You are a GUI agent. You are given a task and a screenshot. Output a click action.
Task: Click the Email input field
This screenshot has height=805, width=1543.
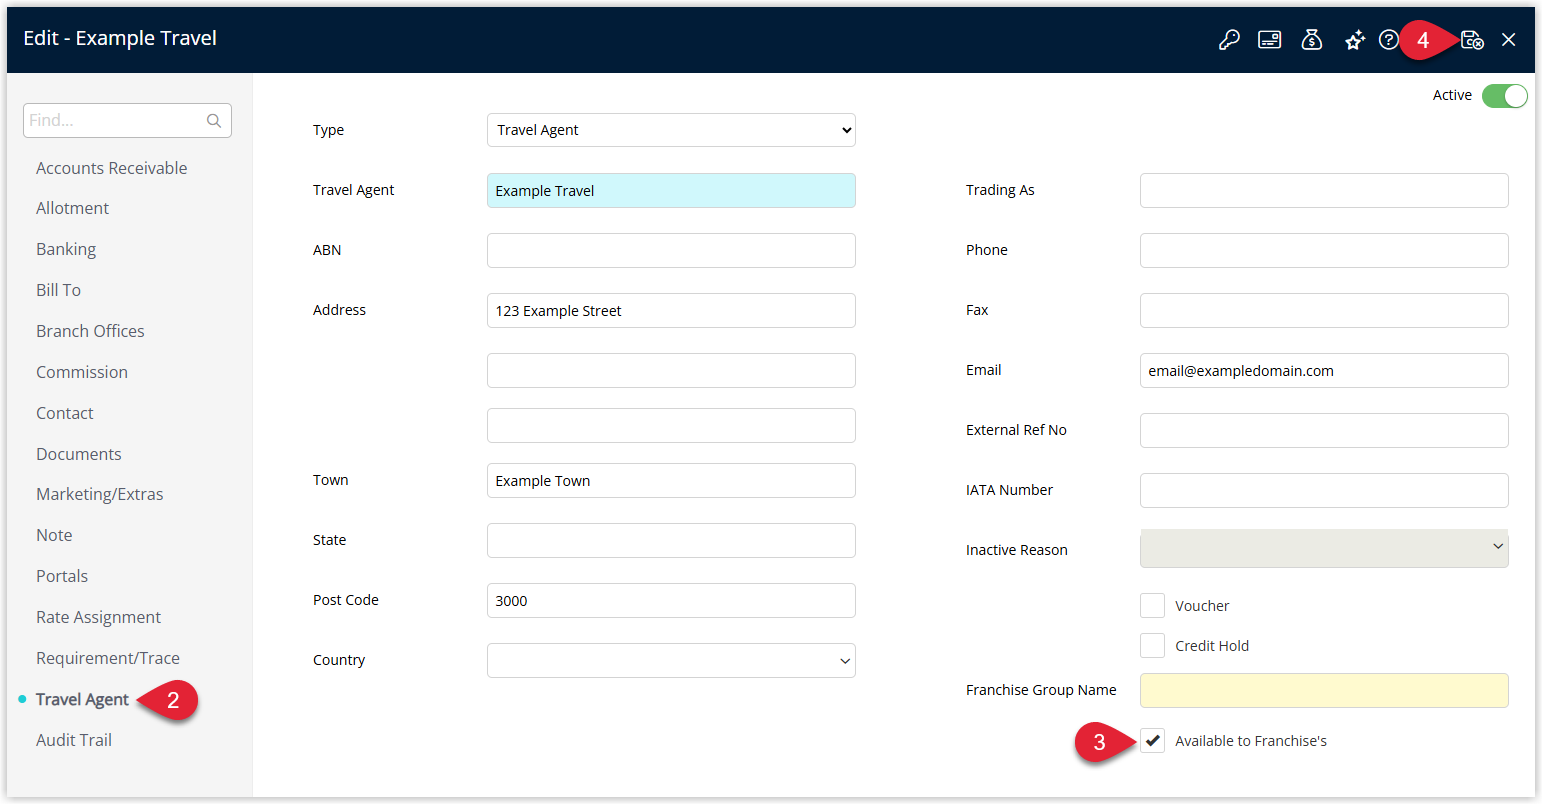(x=1324, y=371)
